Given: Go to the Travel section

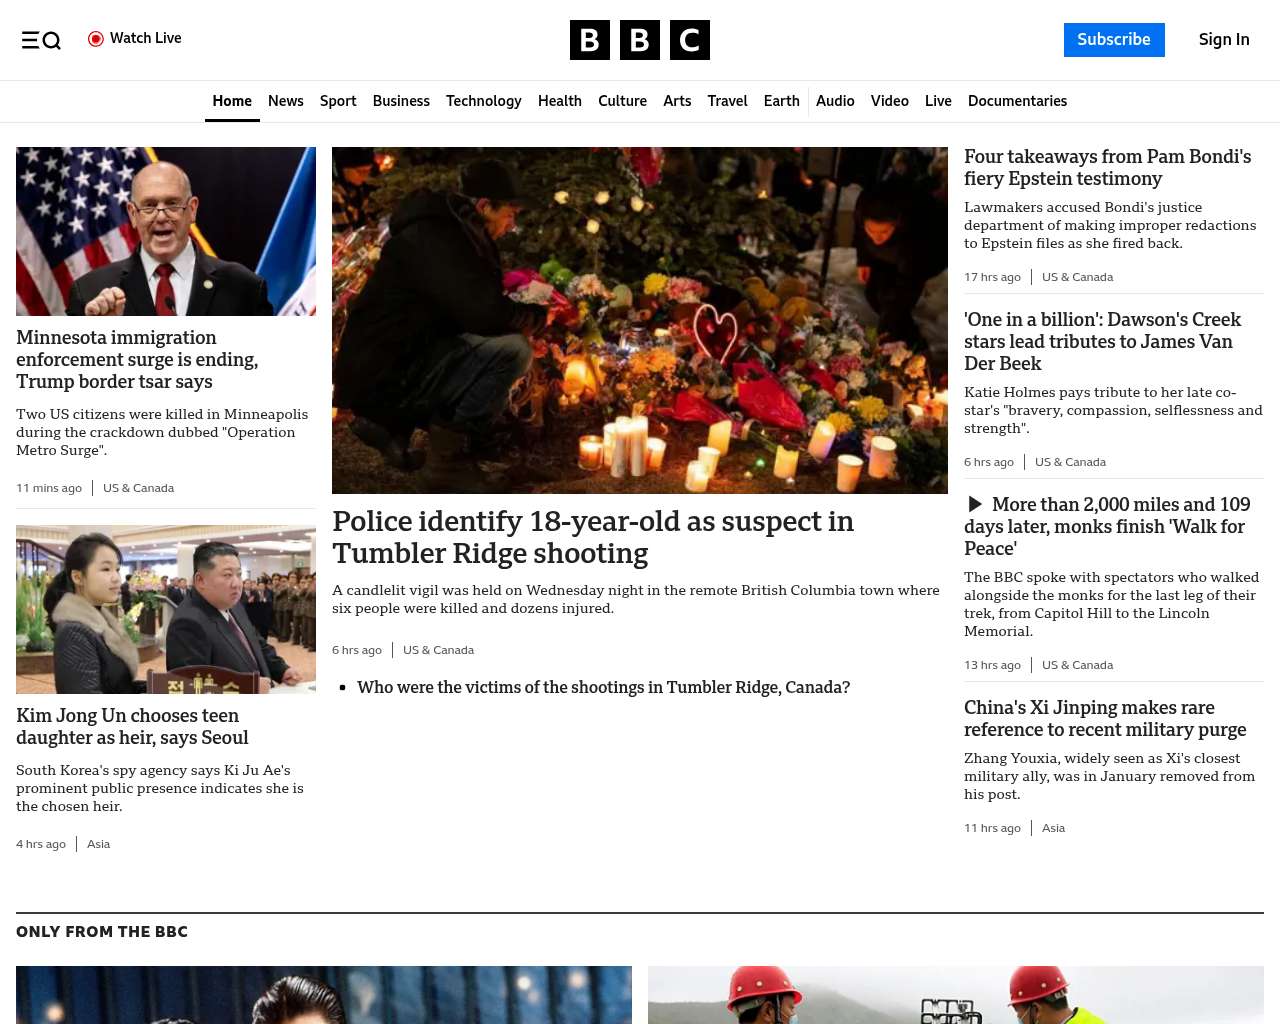Looking at the screenshot, I should point(727,101).
